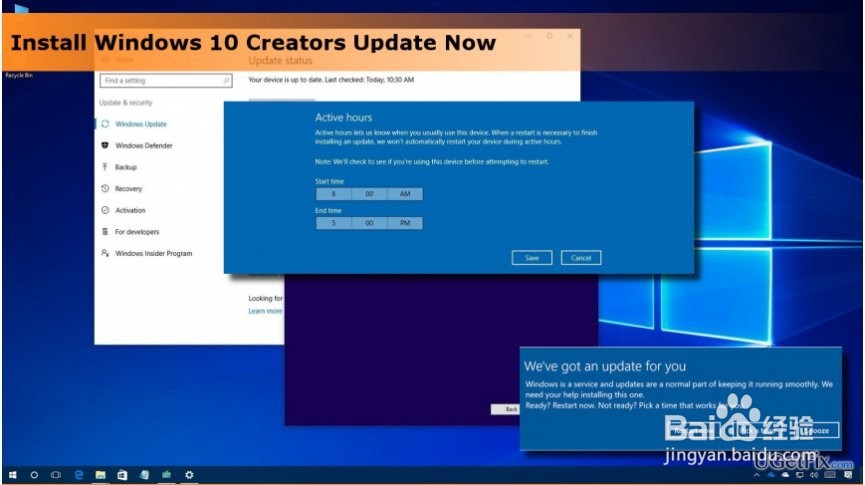Show hidden tray icons chevron
The height and width of the screenshot is (485, 865).
[x=756, y=475]
